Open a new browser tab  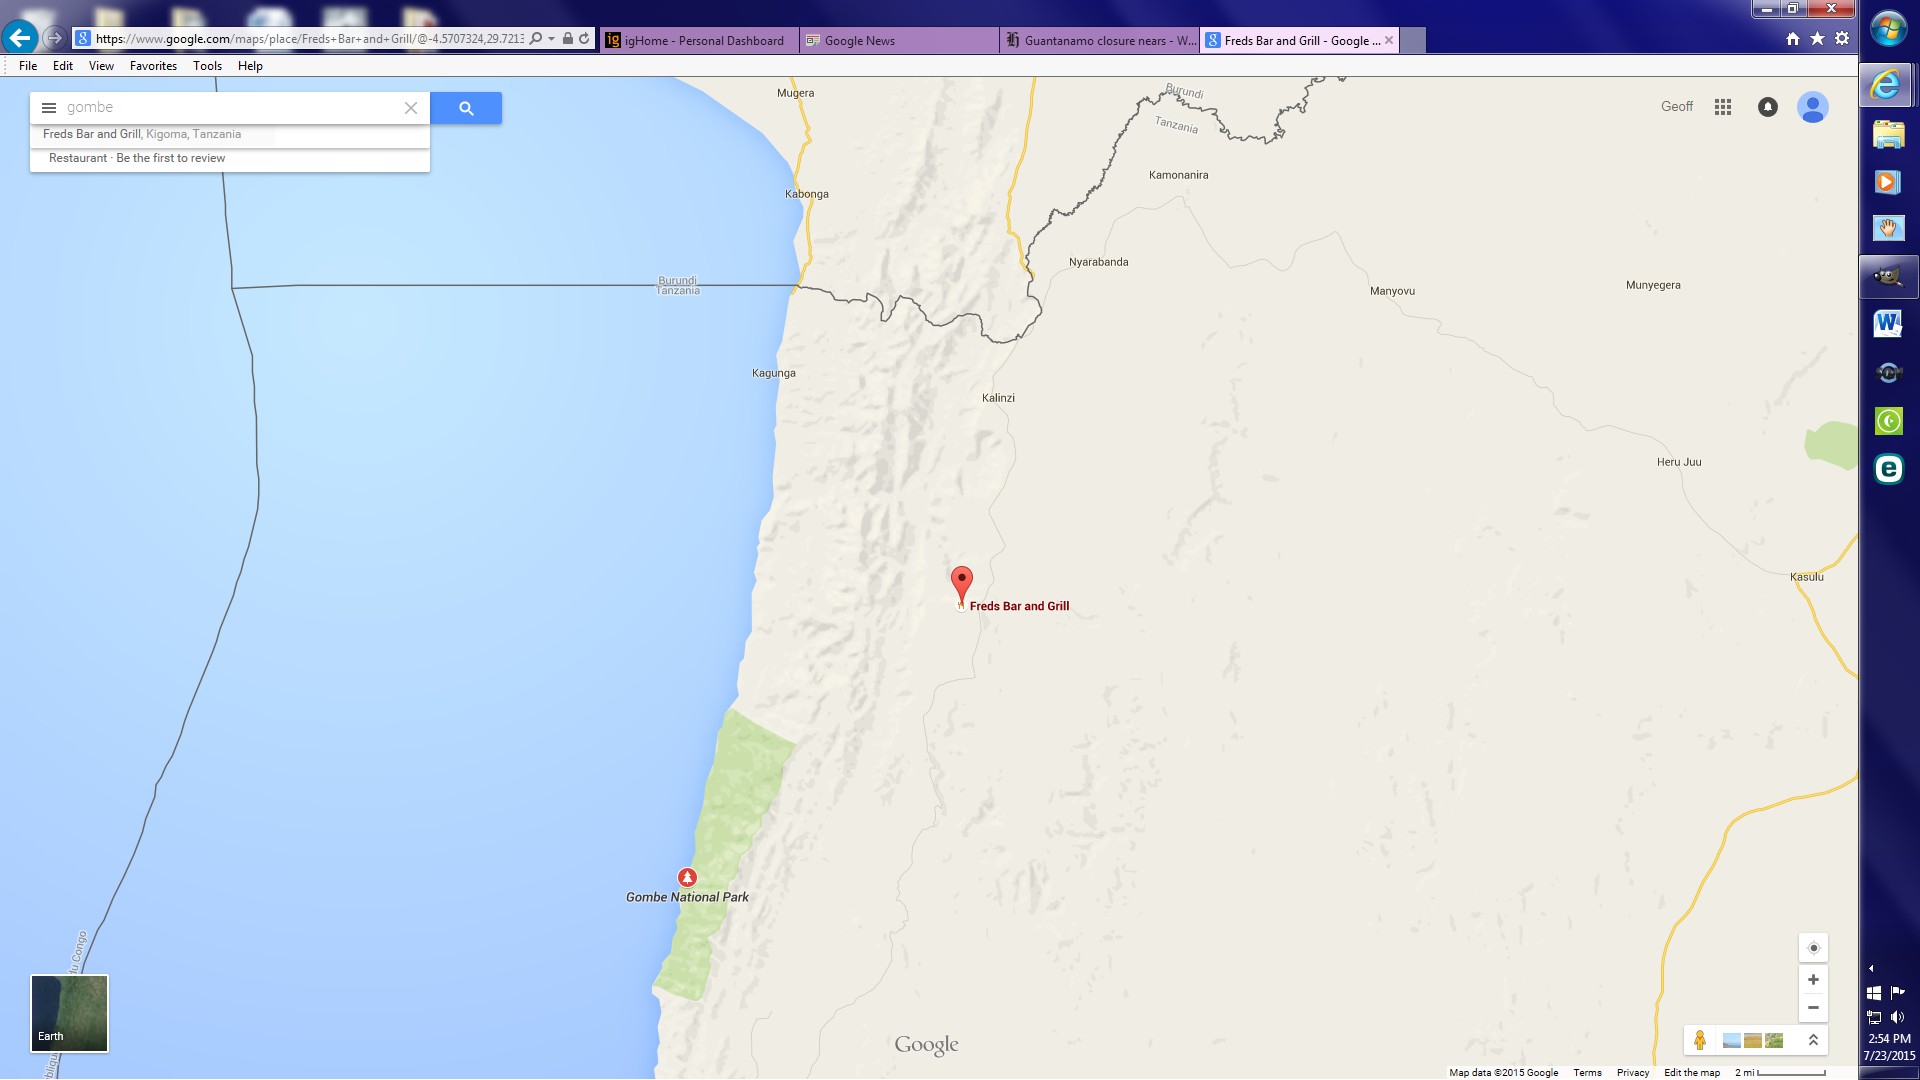coord(1412,40)
